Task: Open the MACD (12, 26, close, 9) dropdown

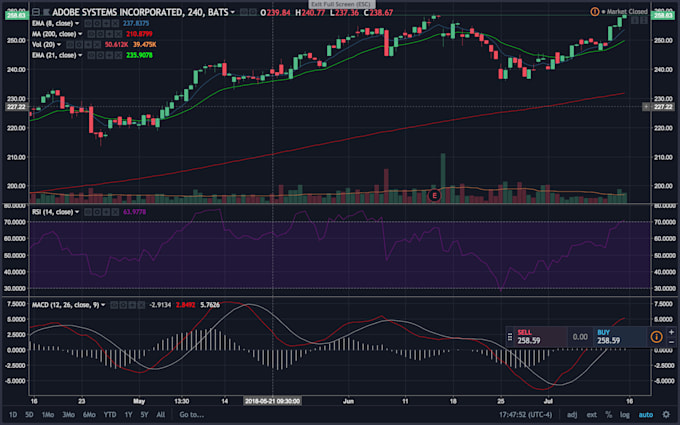Action: click(103, 305)
